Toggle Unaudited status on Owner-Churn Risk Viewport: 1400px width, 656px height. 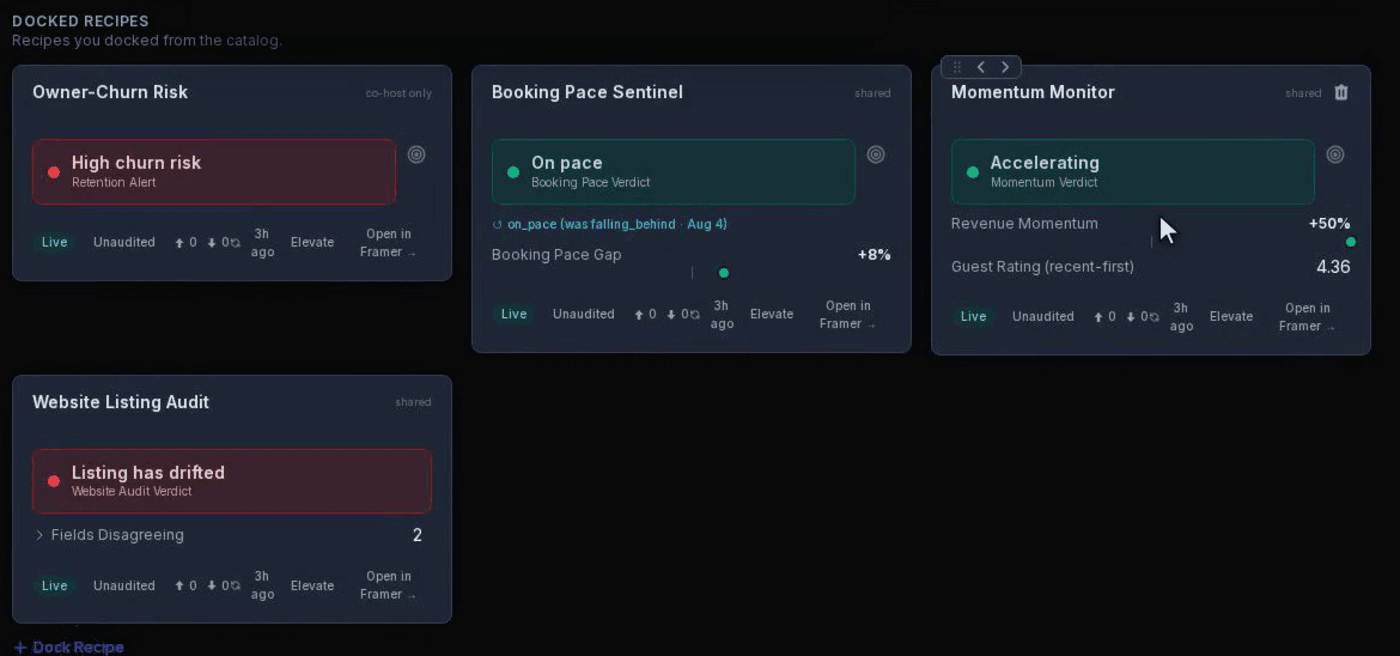tap(124, 242)
